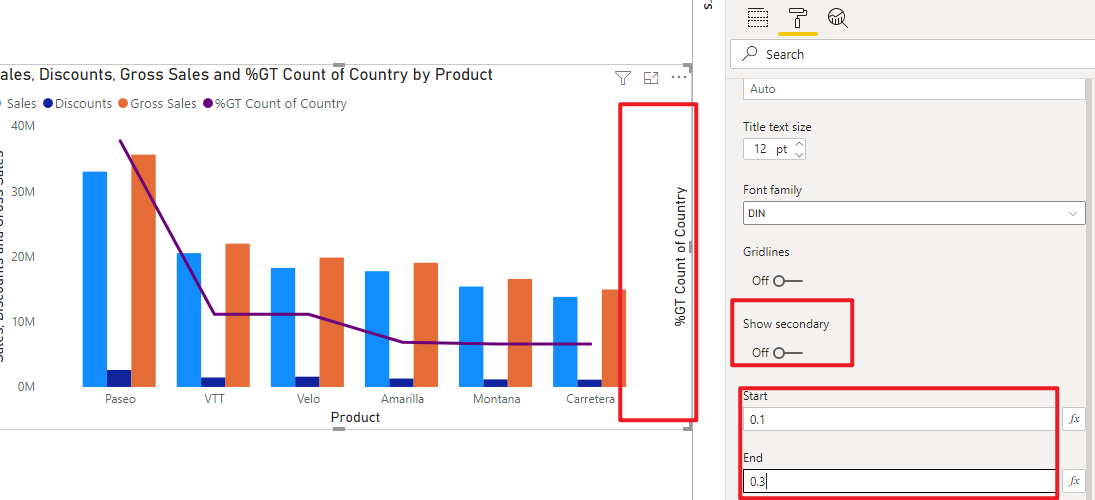Click the fx button next to Start
The width and height of the screenshot is (1095, 500).
point(1074,419)
